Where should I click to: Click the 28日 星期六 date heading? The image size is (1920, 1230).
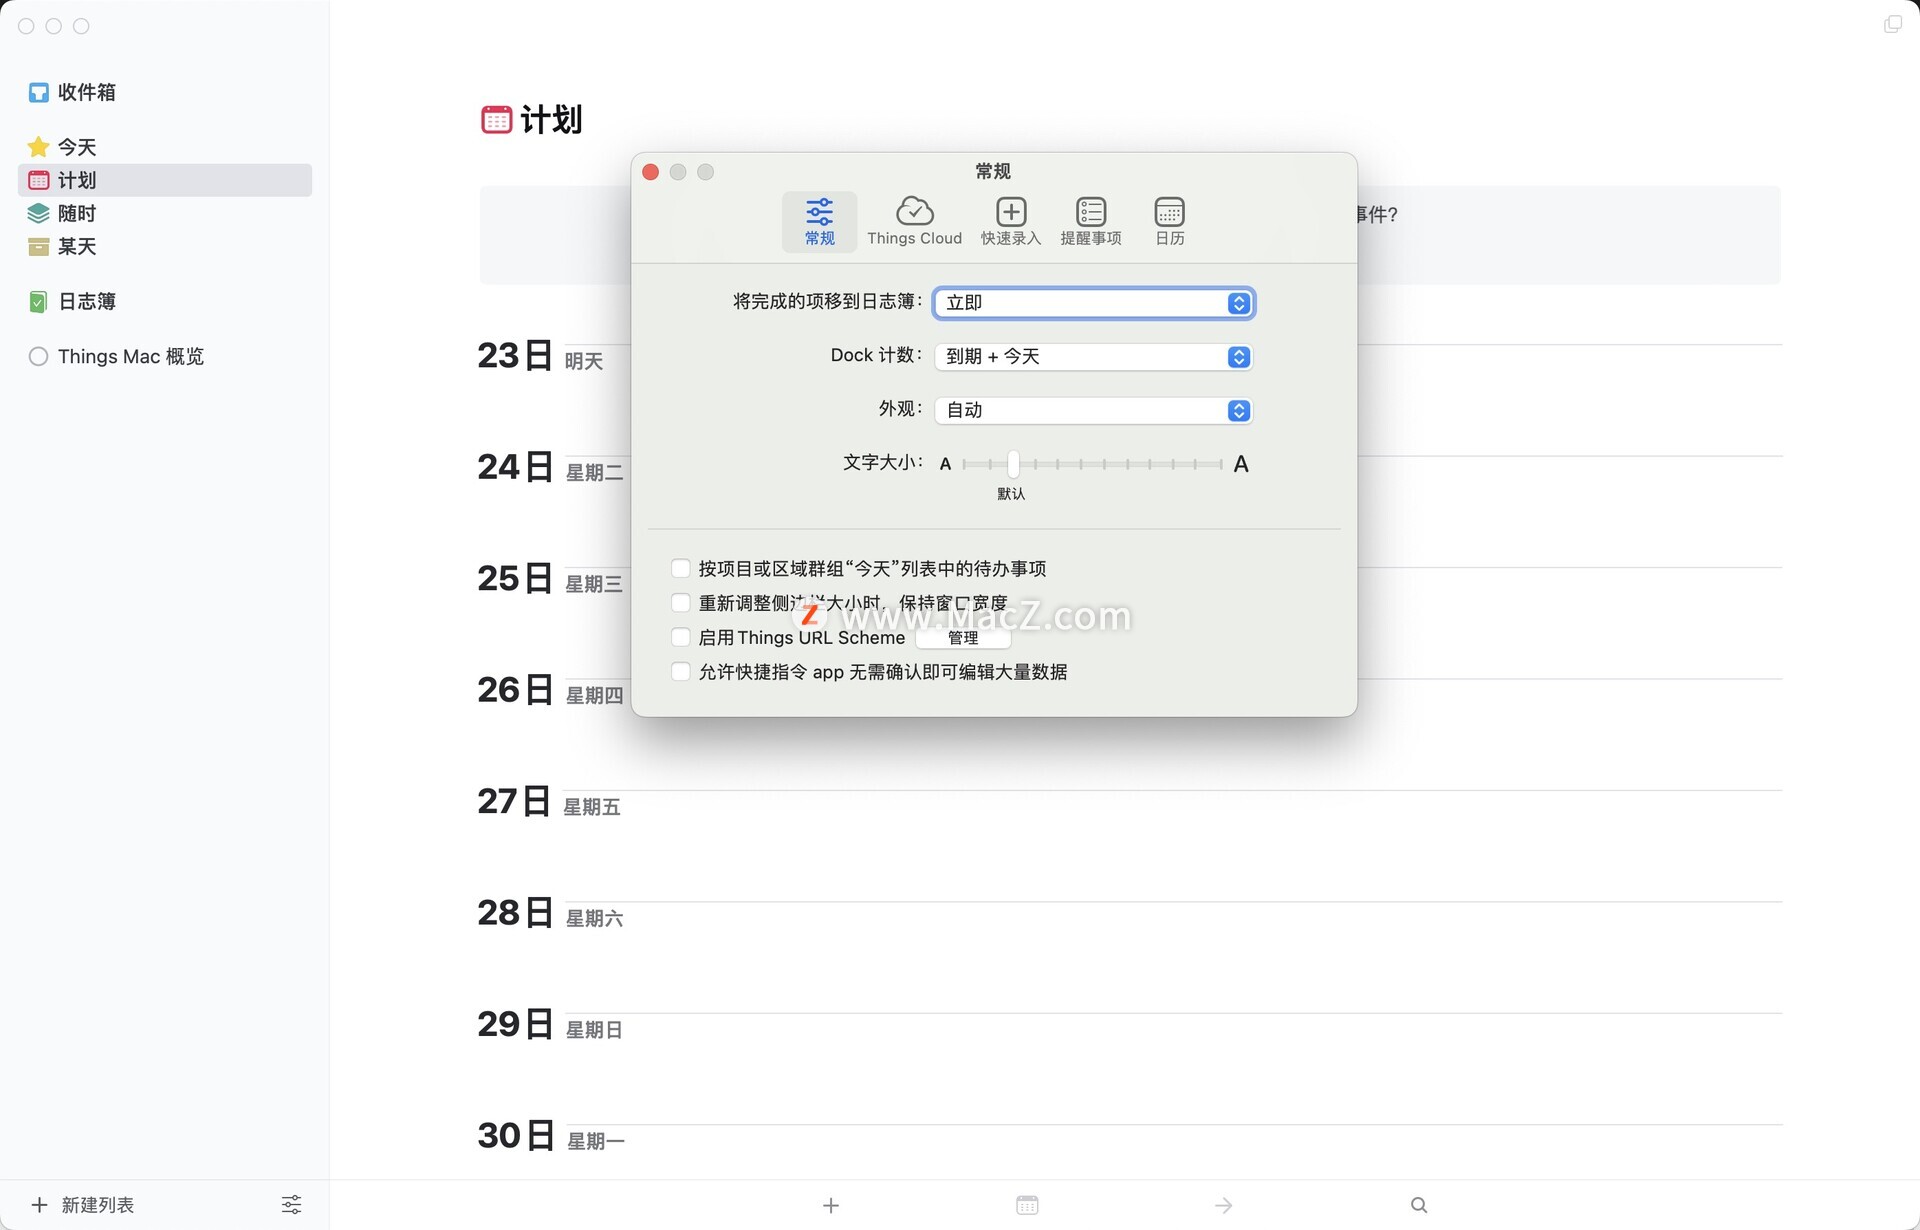pos(550,913)
